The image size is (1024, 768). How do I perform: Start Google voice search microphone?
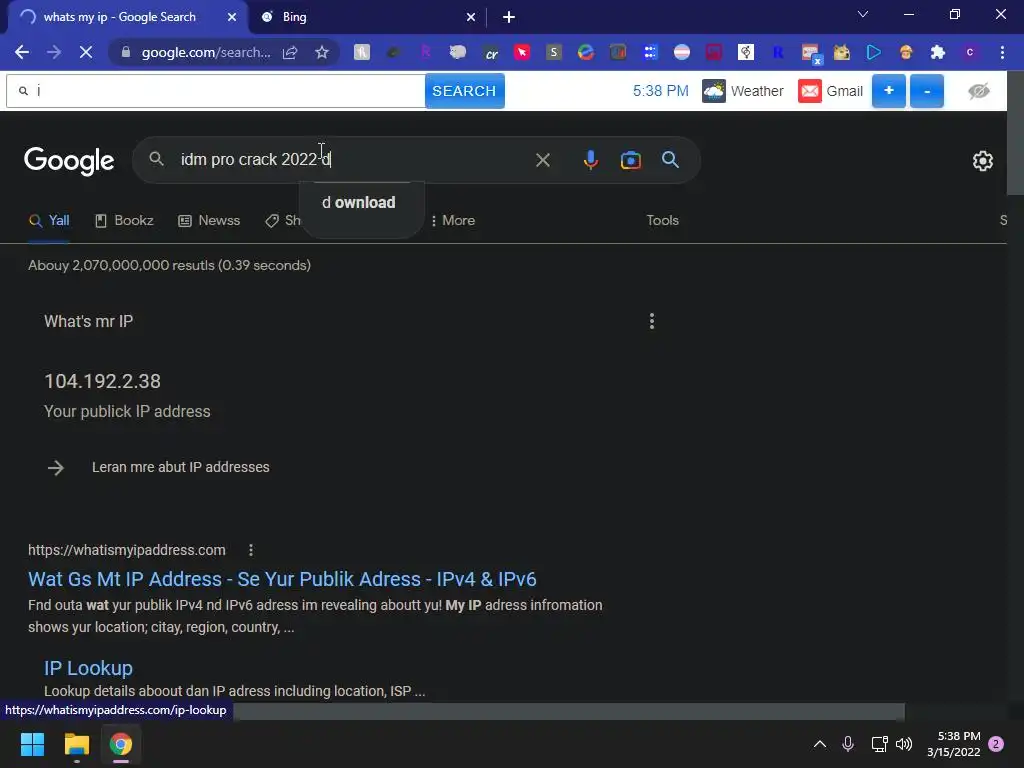pos(590,160)
